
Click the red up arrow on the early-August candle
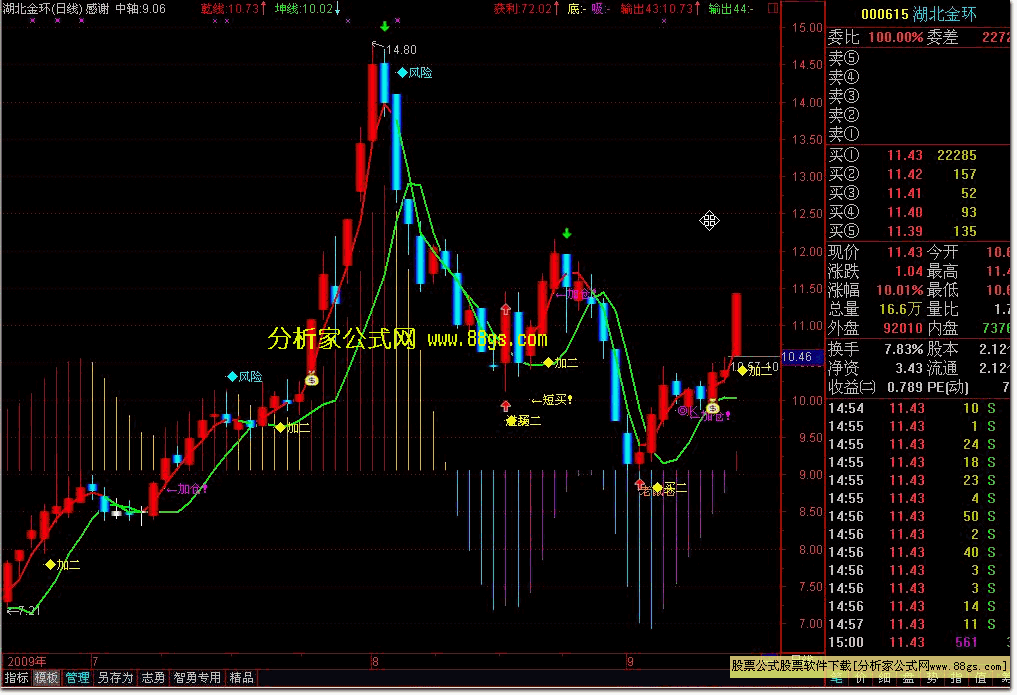(x=506, y=310)
